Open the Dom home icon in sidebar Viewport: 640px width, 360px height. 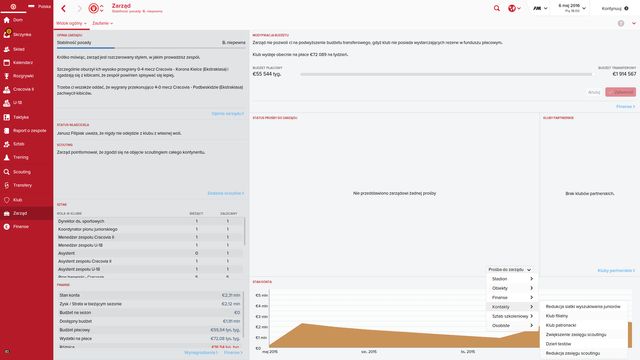point(7,20)
